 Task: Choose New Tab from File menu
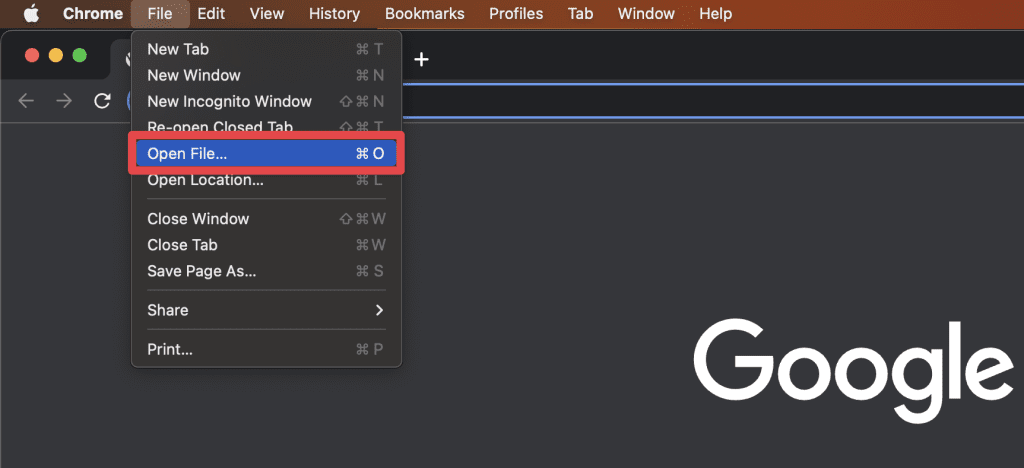[x=266, y=49]
